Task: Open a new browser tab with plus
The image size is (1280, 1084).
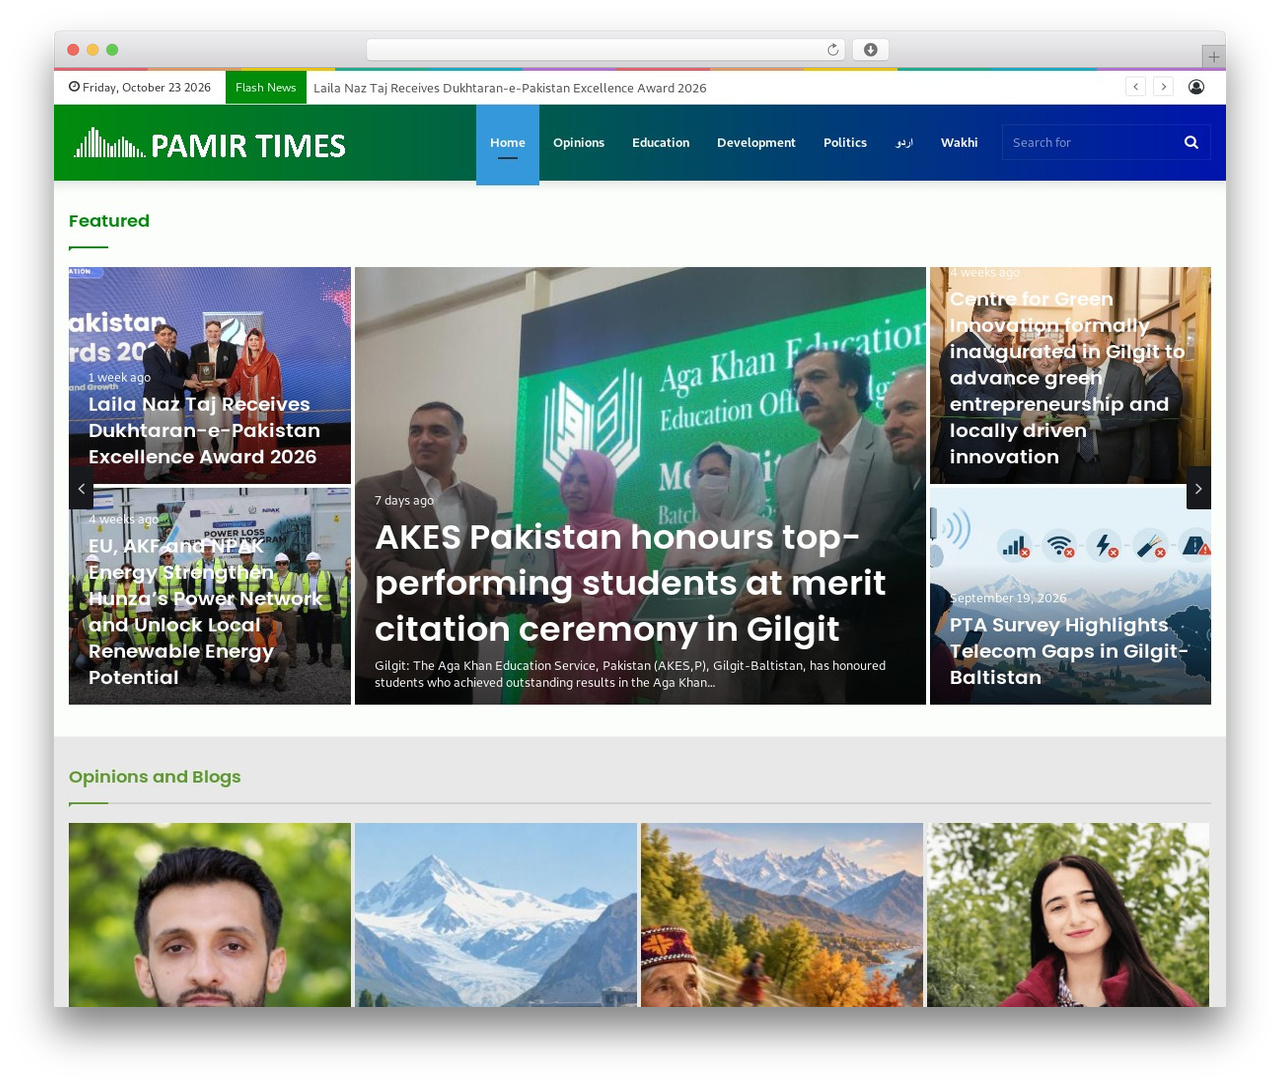Action: (1213, 57)
